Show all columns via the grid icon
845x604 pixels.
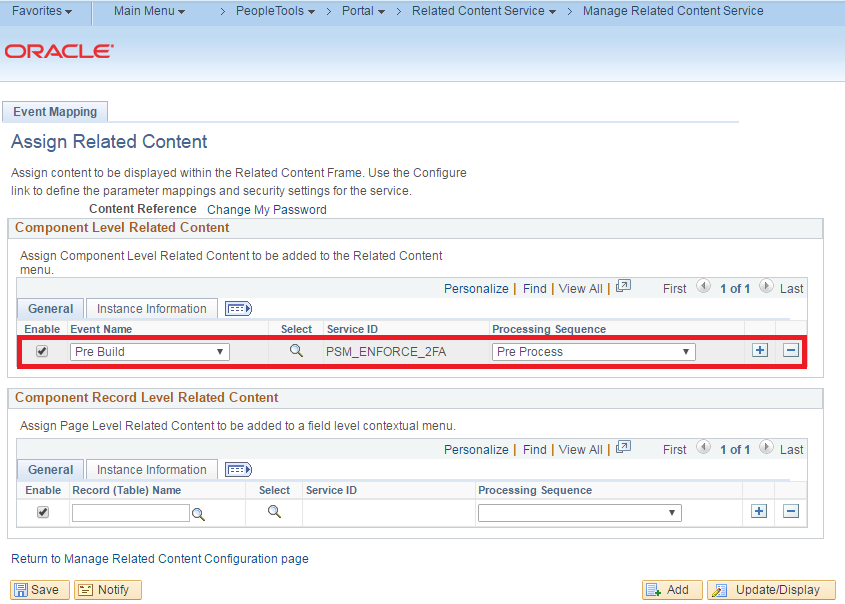coord(237,308)
